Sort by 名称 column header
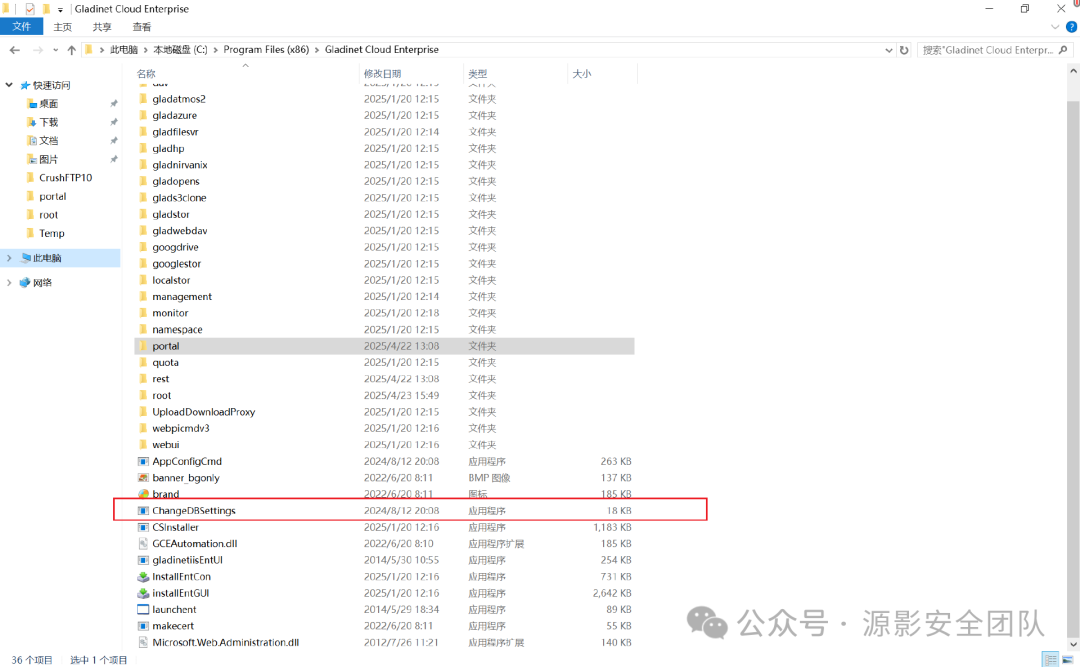 [146, 74]
